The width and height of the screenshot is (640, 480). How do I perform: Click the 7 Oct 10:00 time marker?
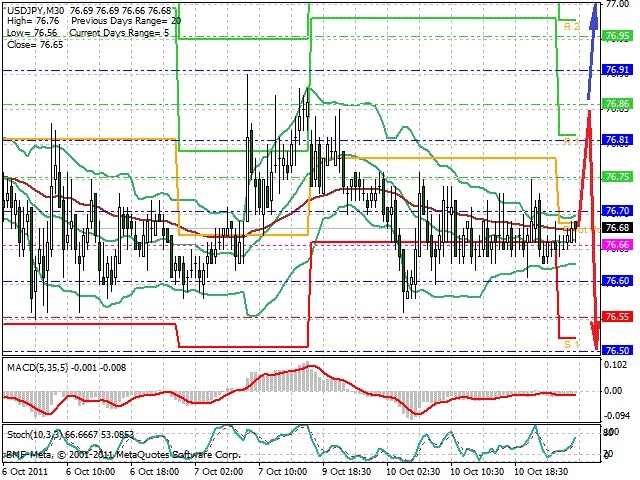pos(282,472)
